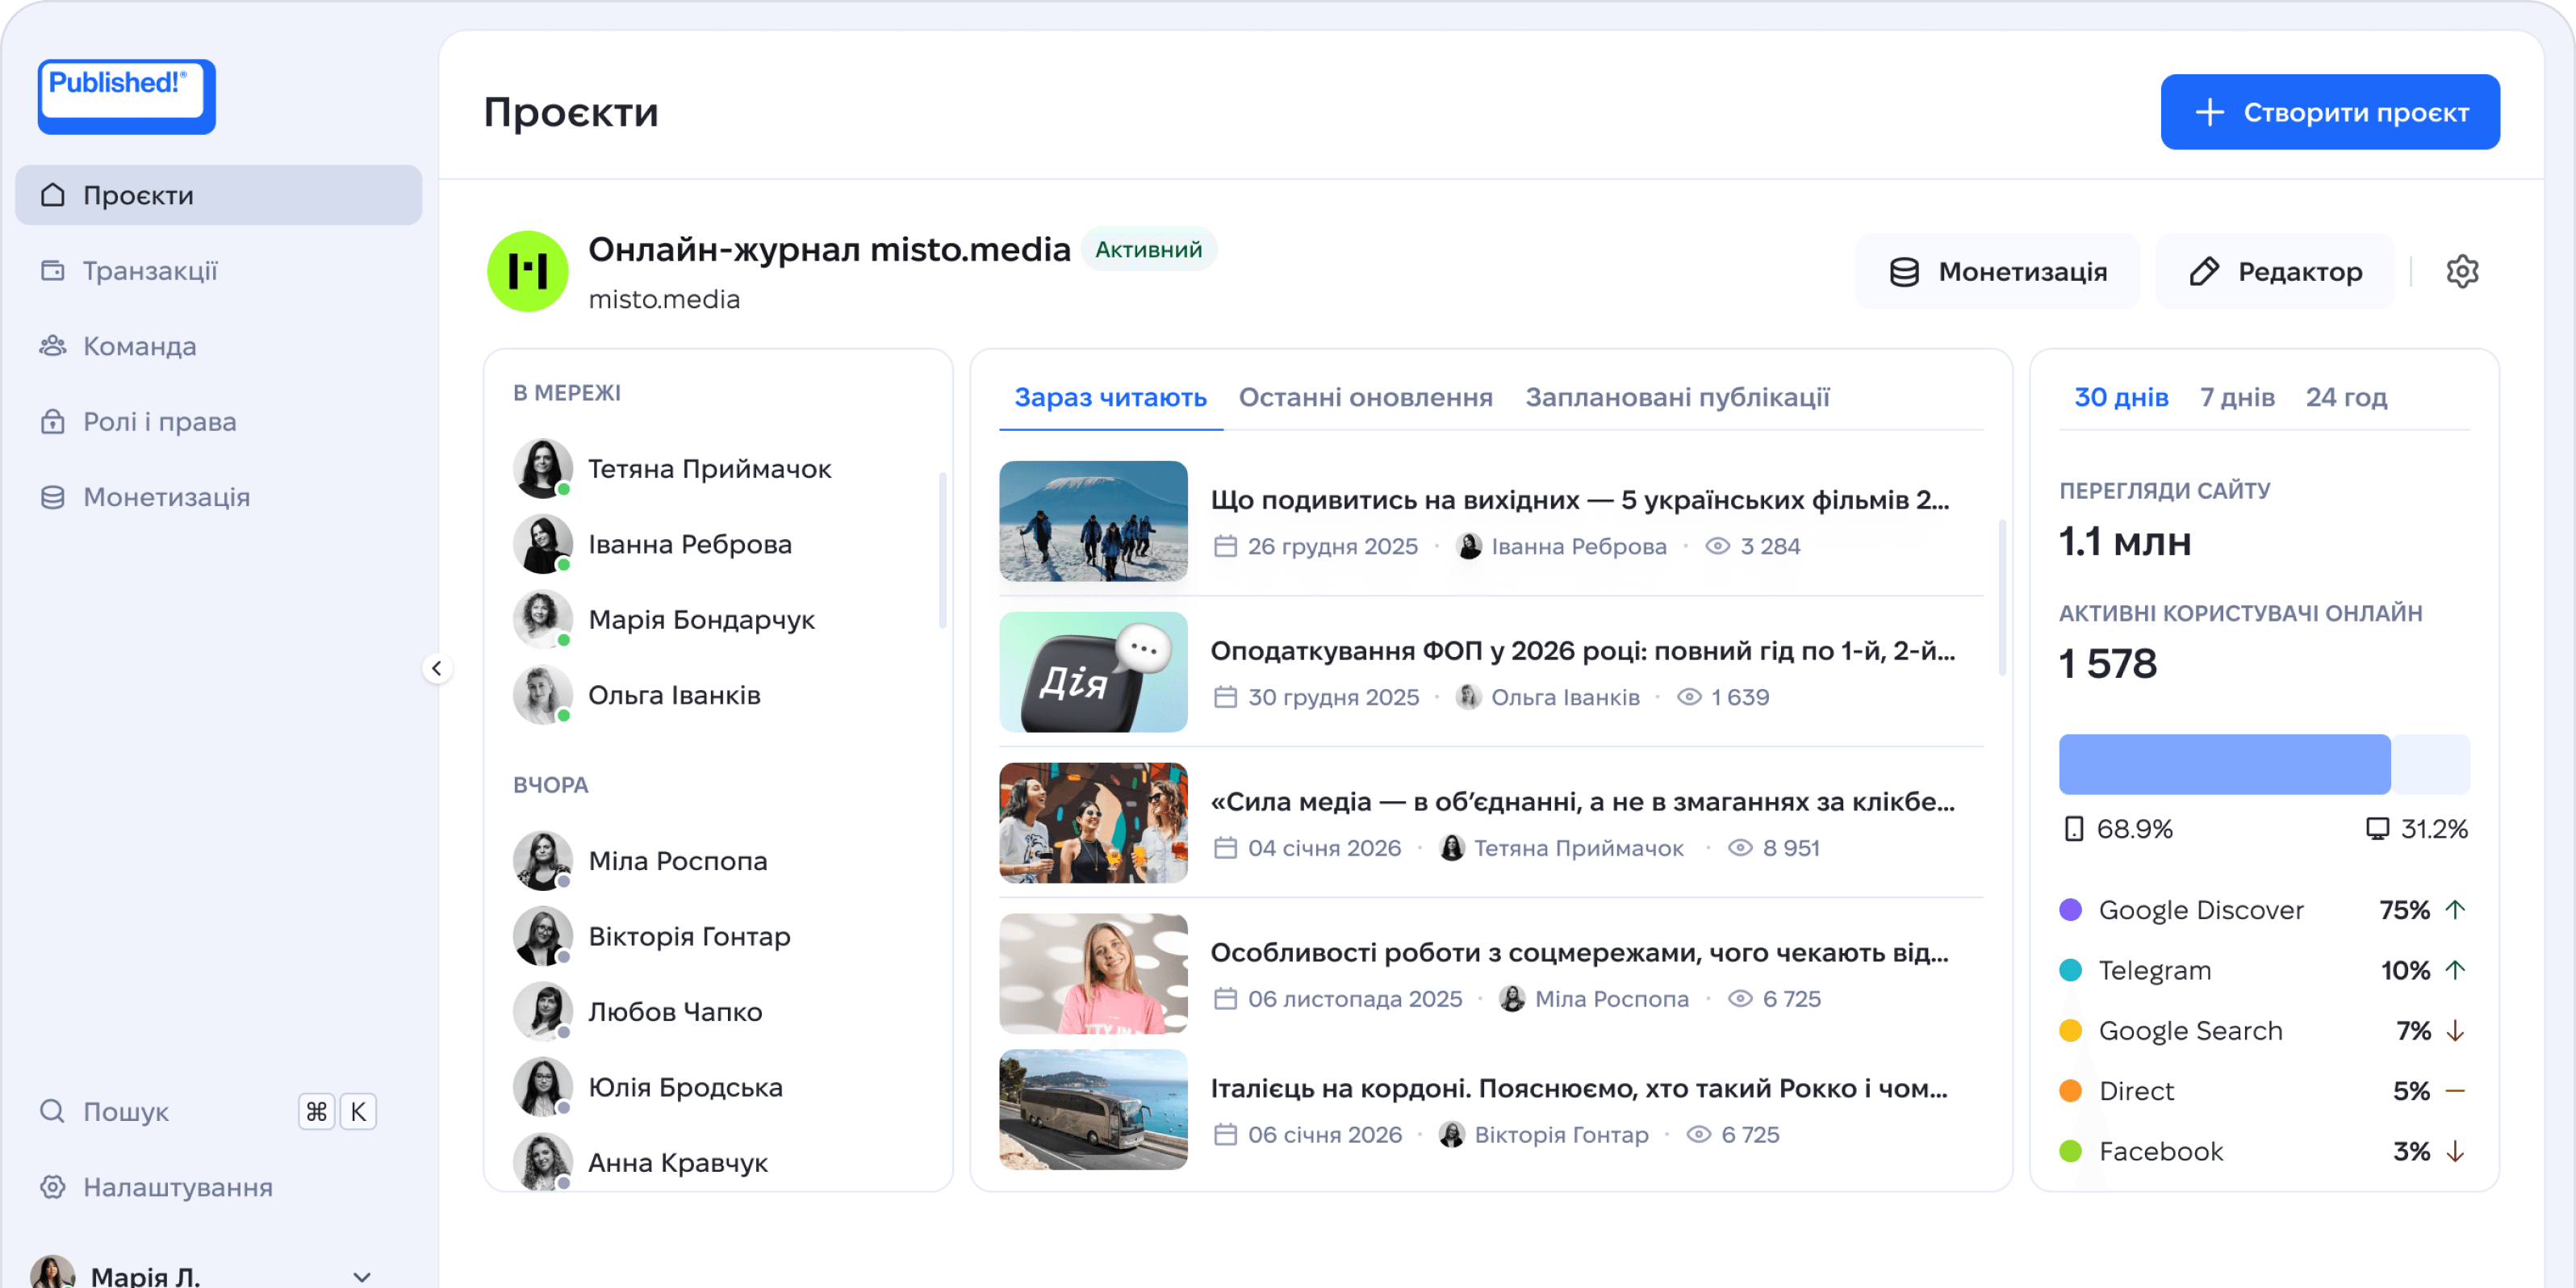
Task: Click the Ролі і права lock icon
Action: (52, 422)
